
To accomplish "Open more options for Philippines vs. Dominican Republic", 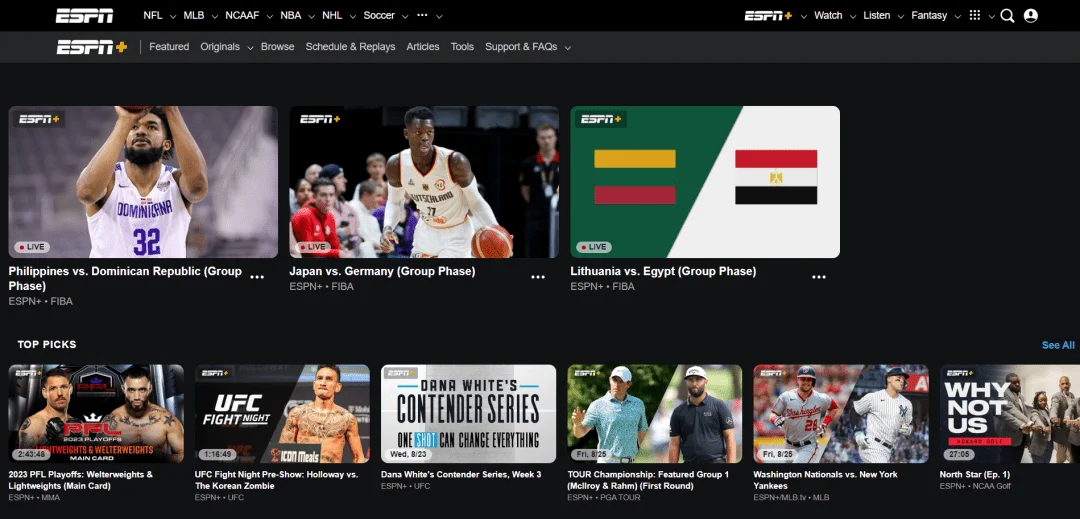I will click(x=257, y=277).
